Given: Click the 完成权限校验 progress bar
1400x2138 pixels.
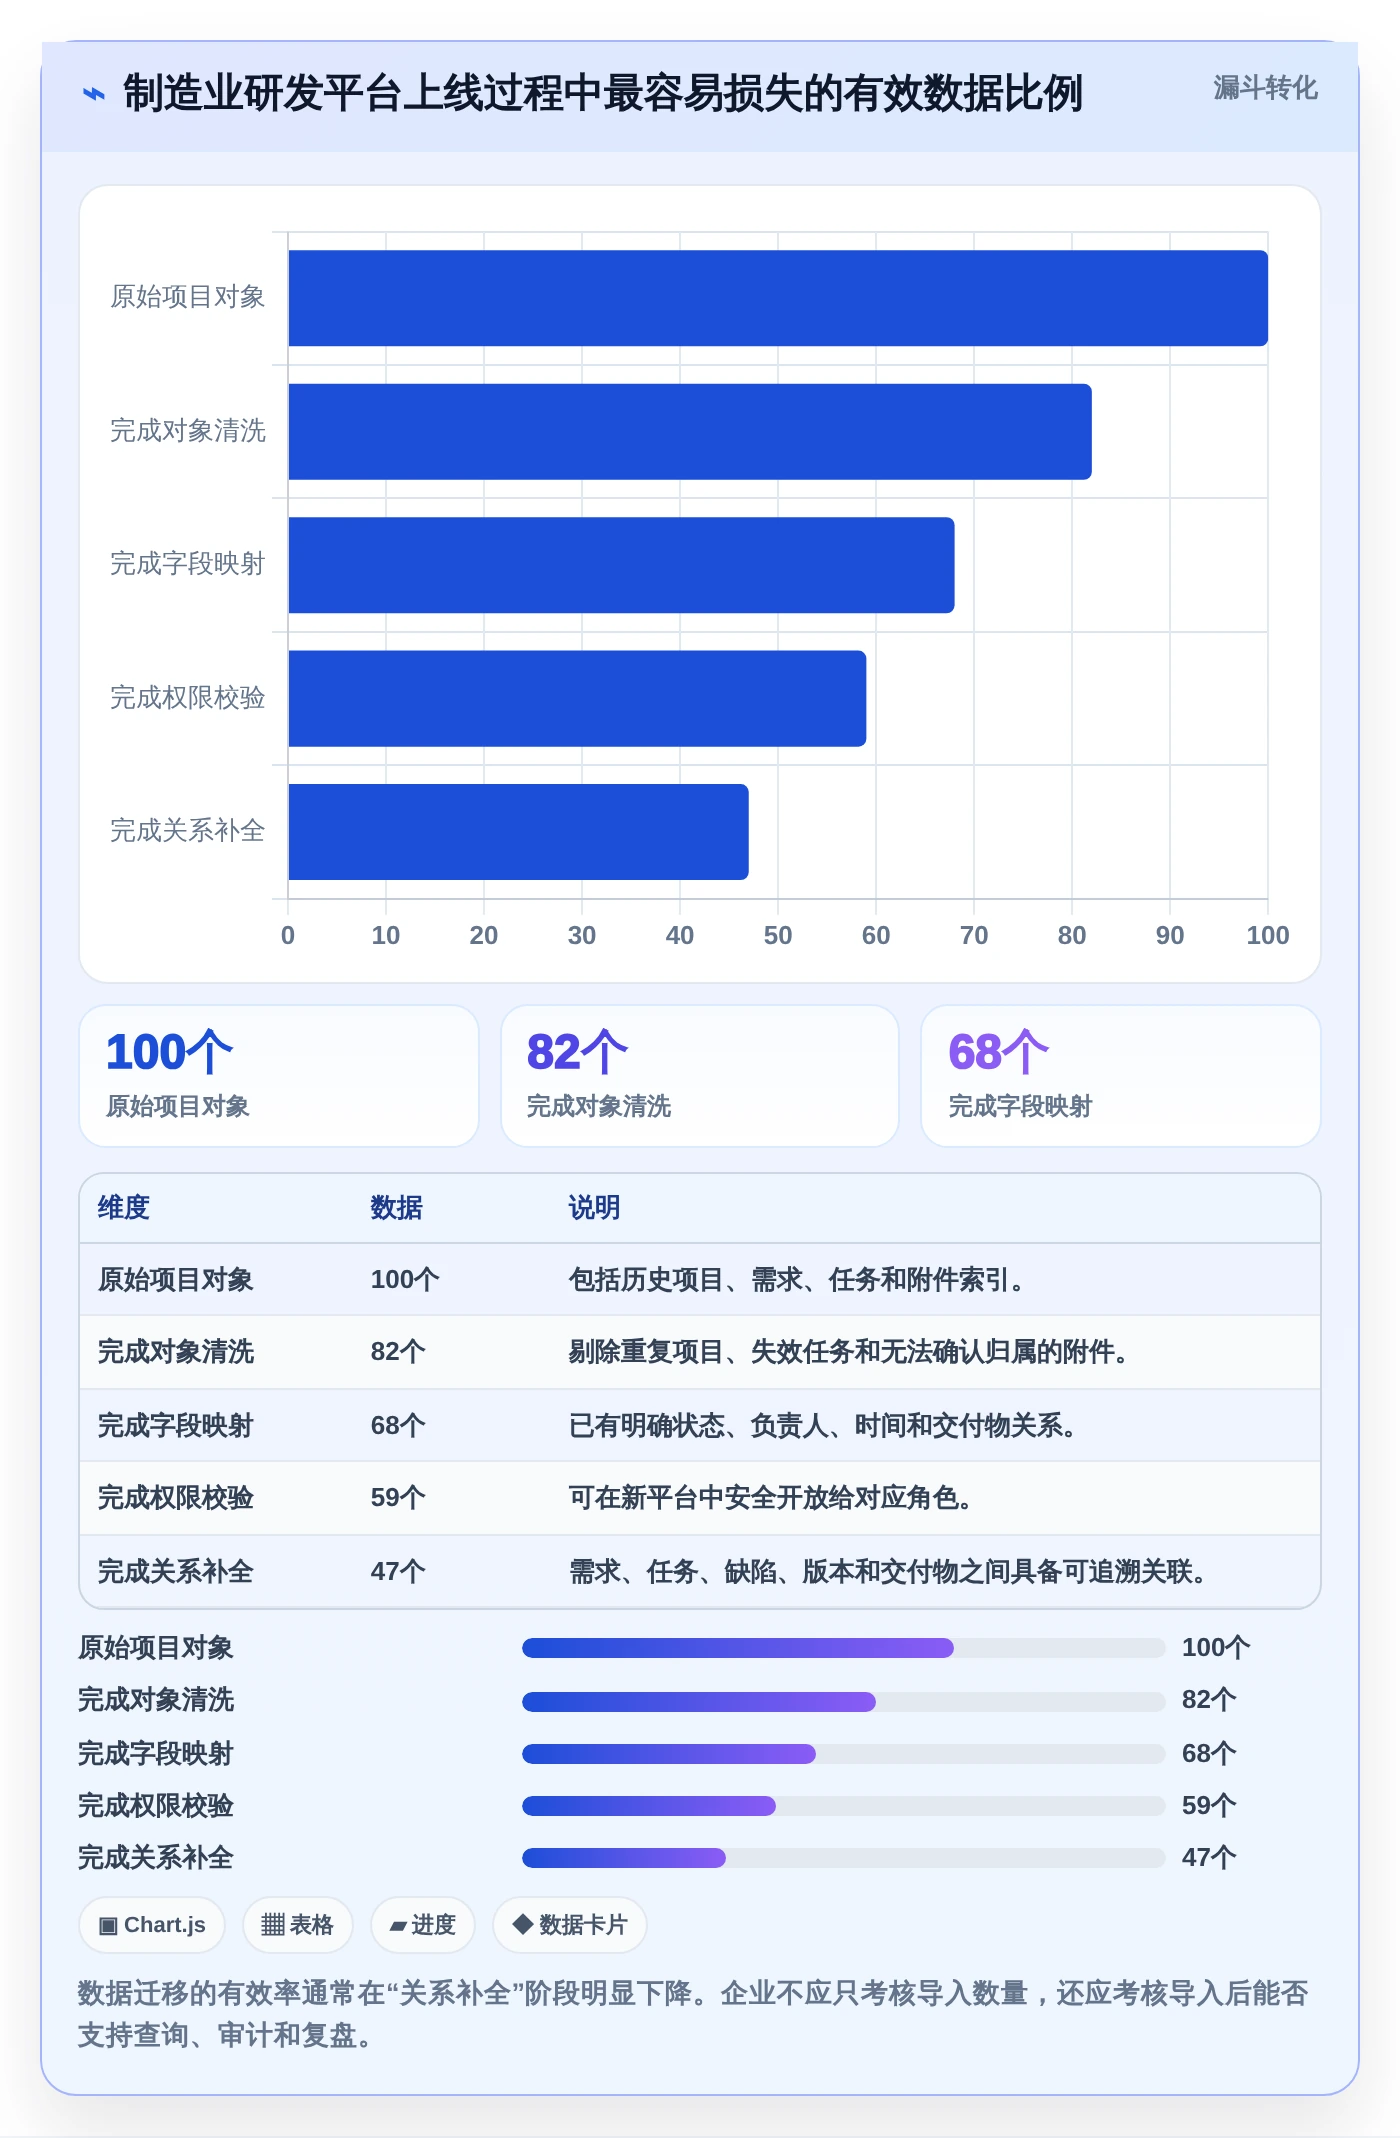Looking at the screenshot, I should coord(844,1806).
